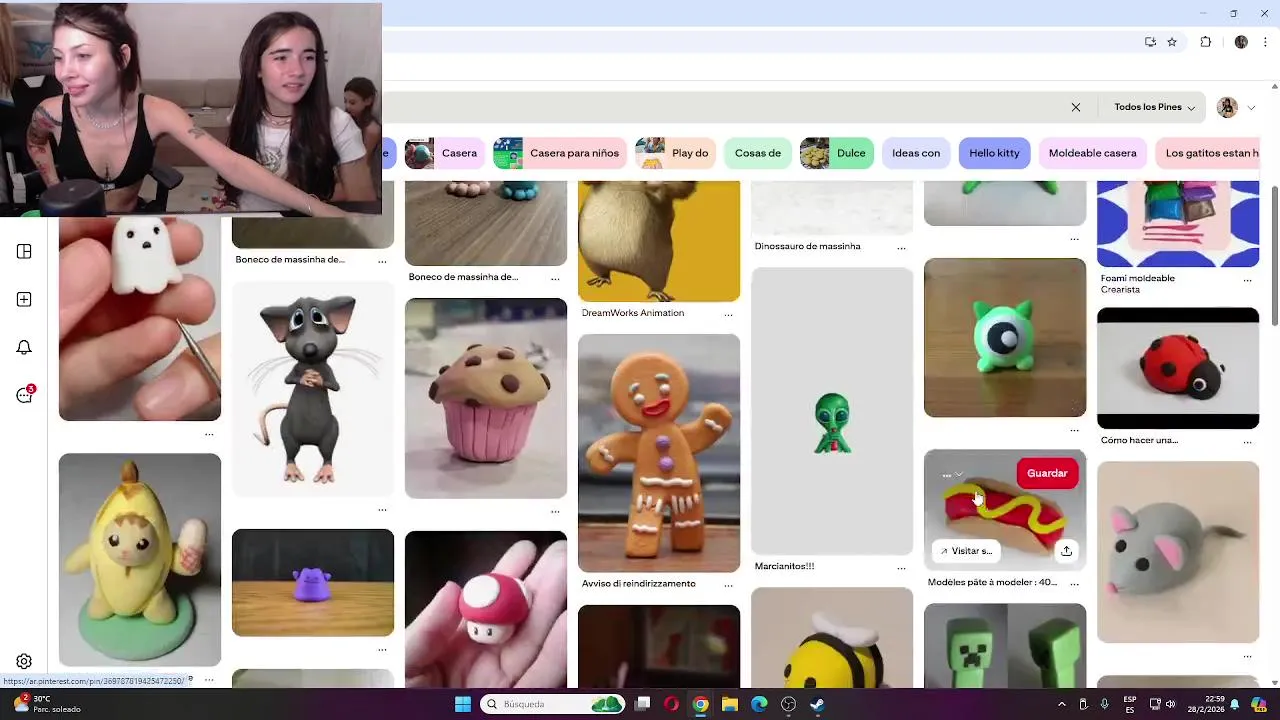Open more options for 'DreamWorks Animation' pin

pos(728,315)
